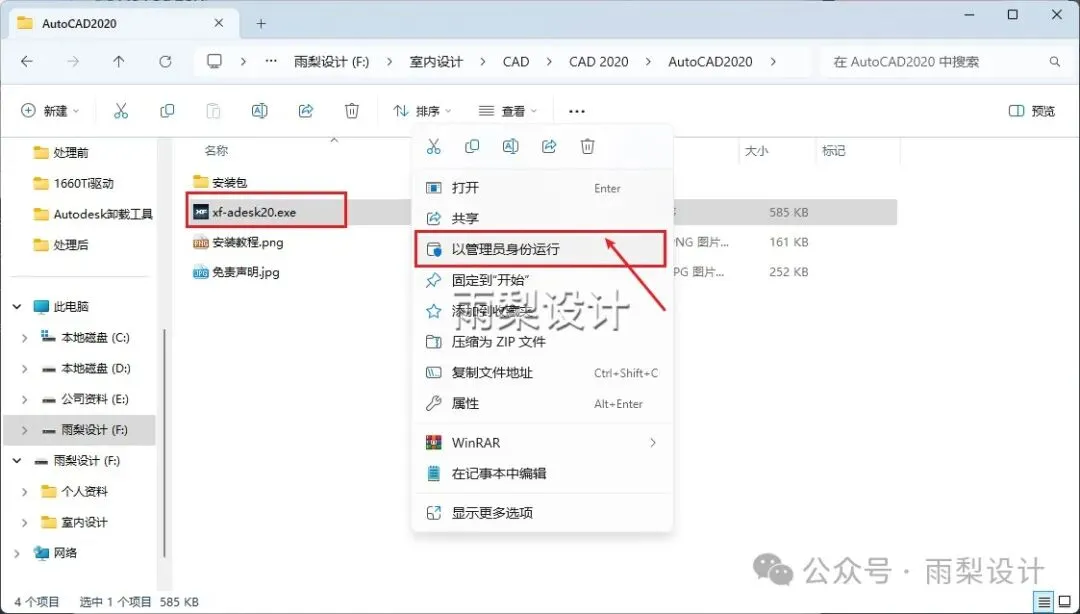The width and height of the screenshot is (1080, 614).
Task: Click the trash icon in context menu
Action: pos(588,146)
